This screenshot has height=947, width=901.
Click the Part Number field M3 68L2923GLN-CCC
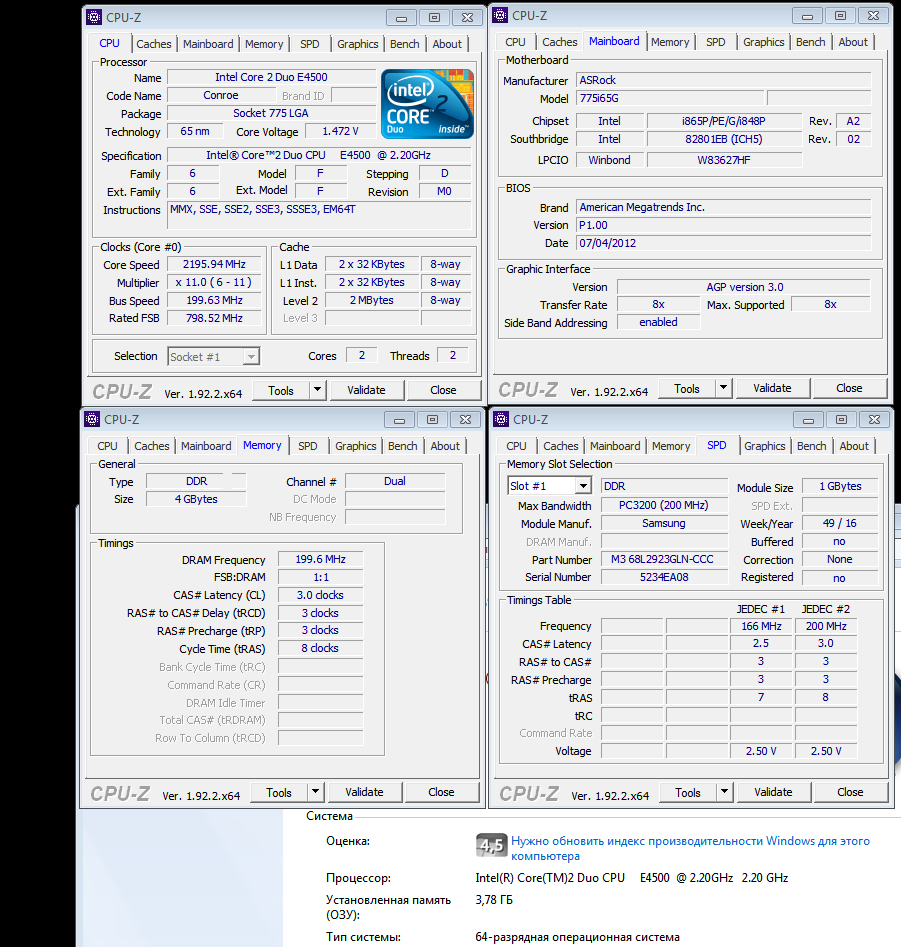[x=663, y=560]
